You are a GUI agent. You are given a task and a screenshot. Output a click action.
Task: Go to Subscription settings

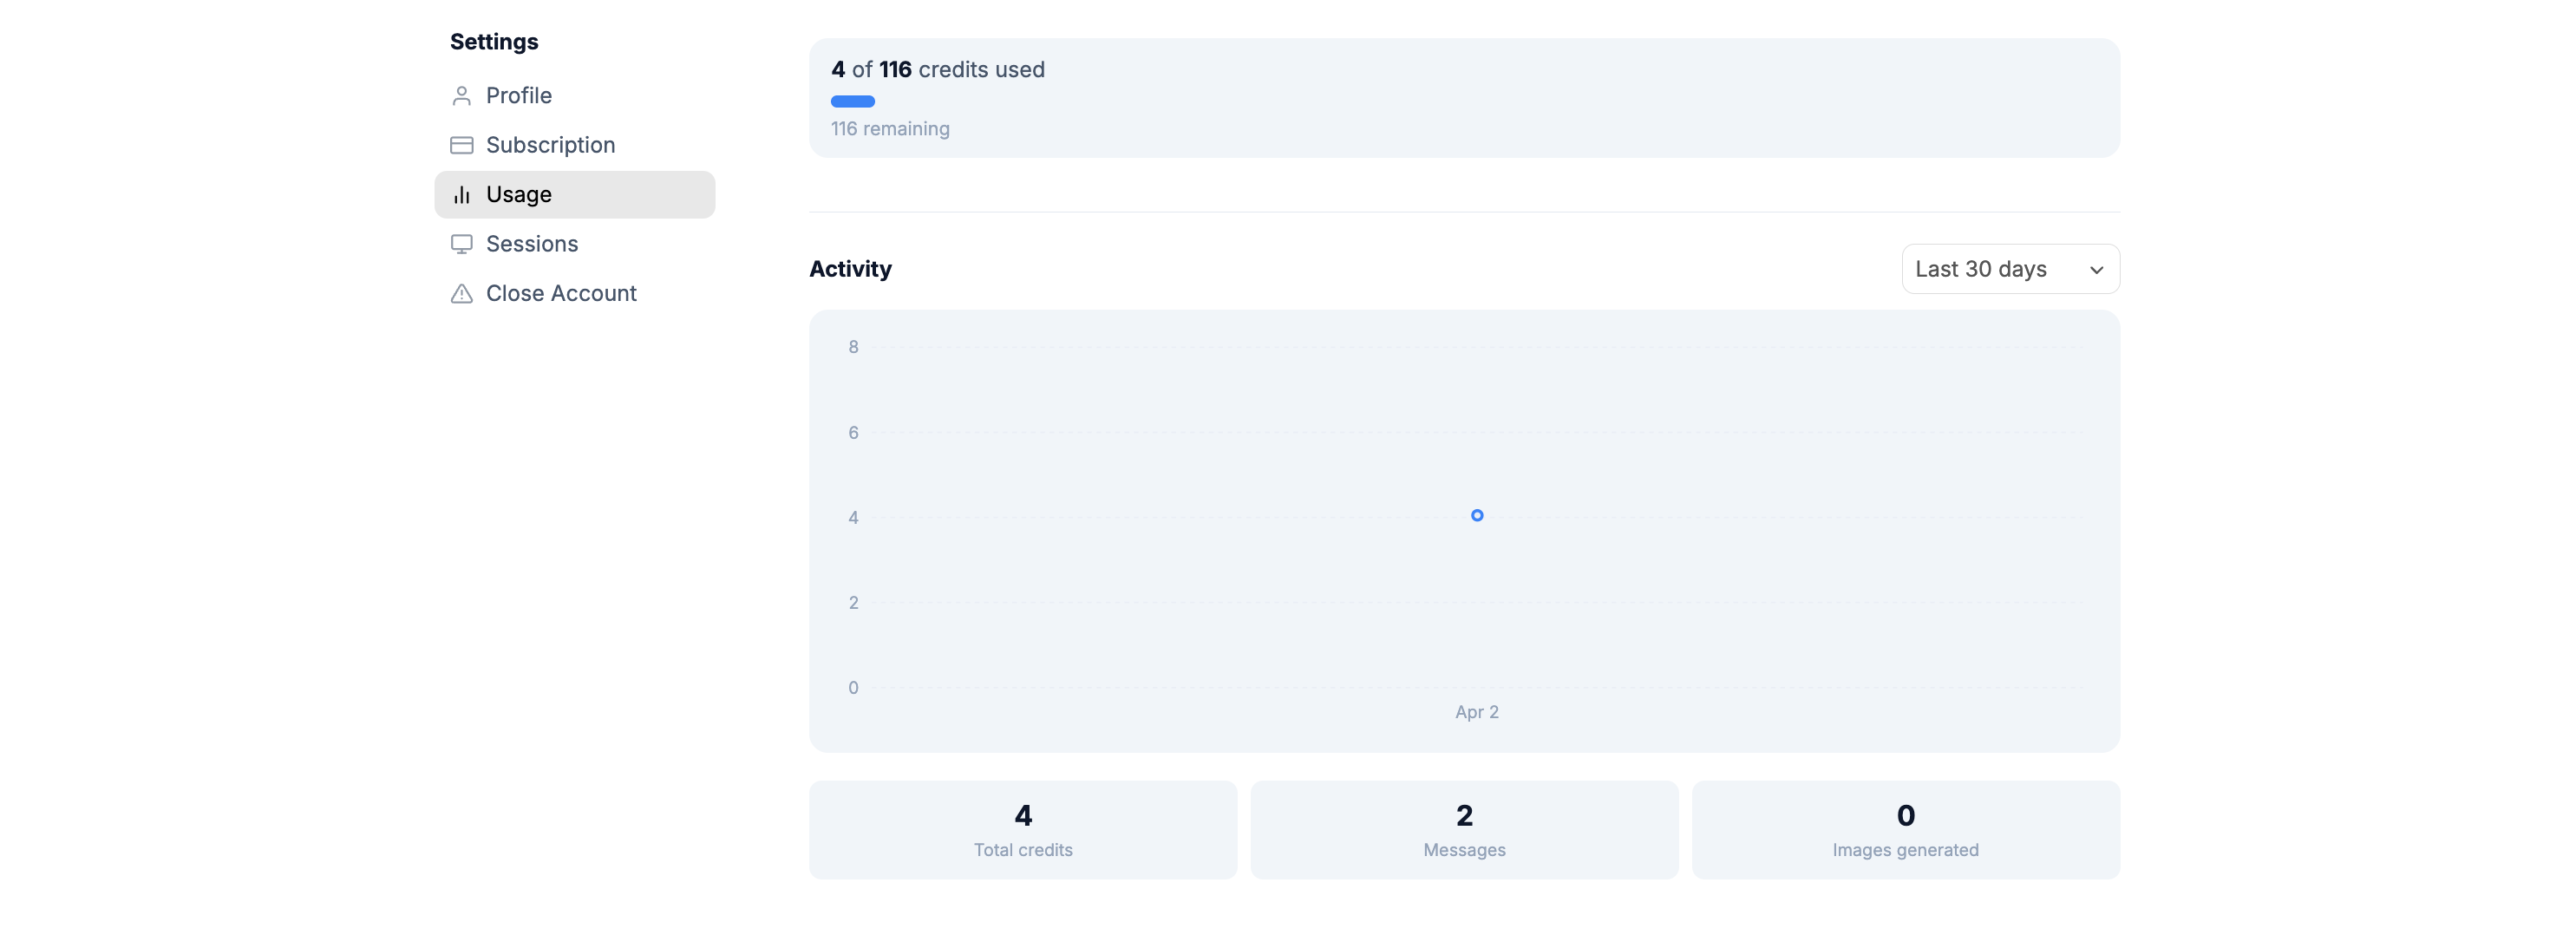coord(550,144)
